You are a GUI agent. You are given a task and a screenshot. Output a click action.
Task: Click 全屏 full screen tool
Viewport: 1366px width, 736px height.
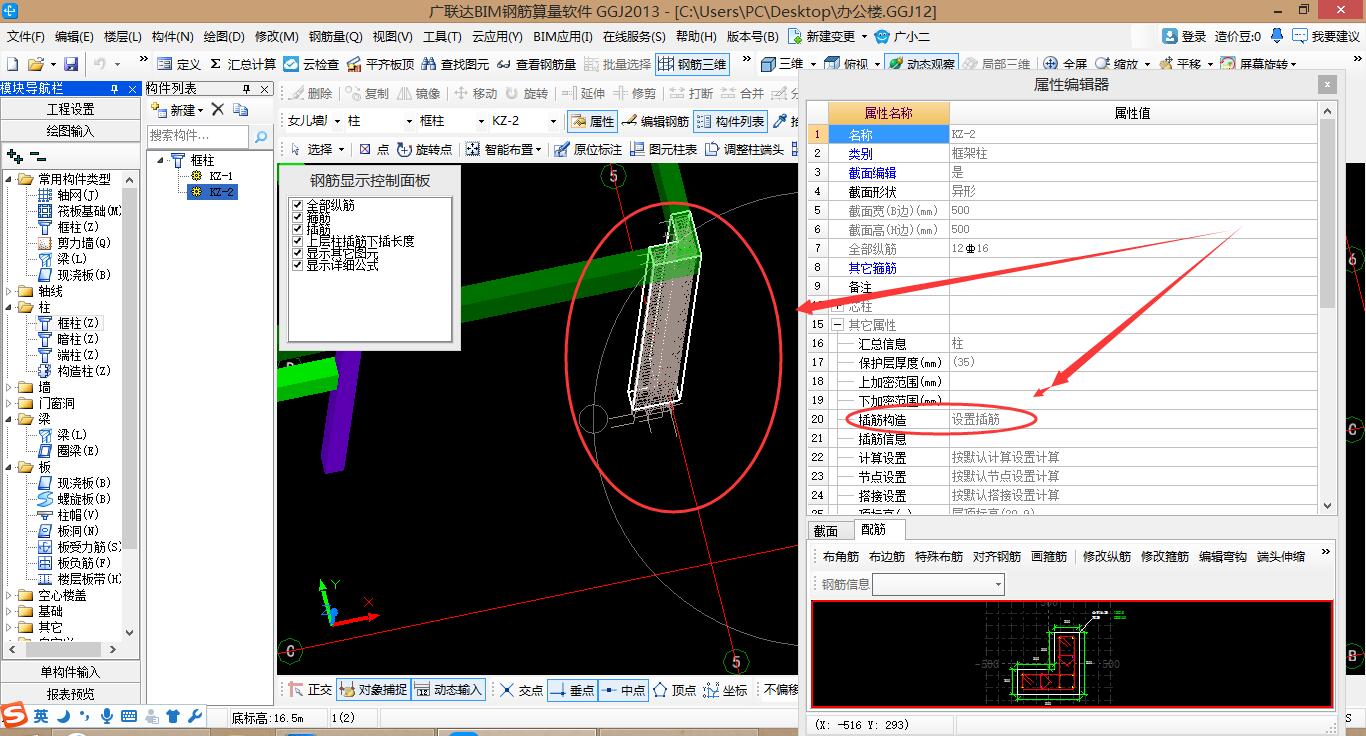1064,64
